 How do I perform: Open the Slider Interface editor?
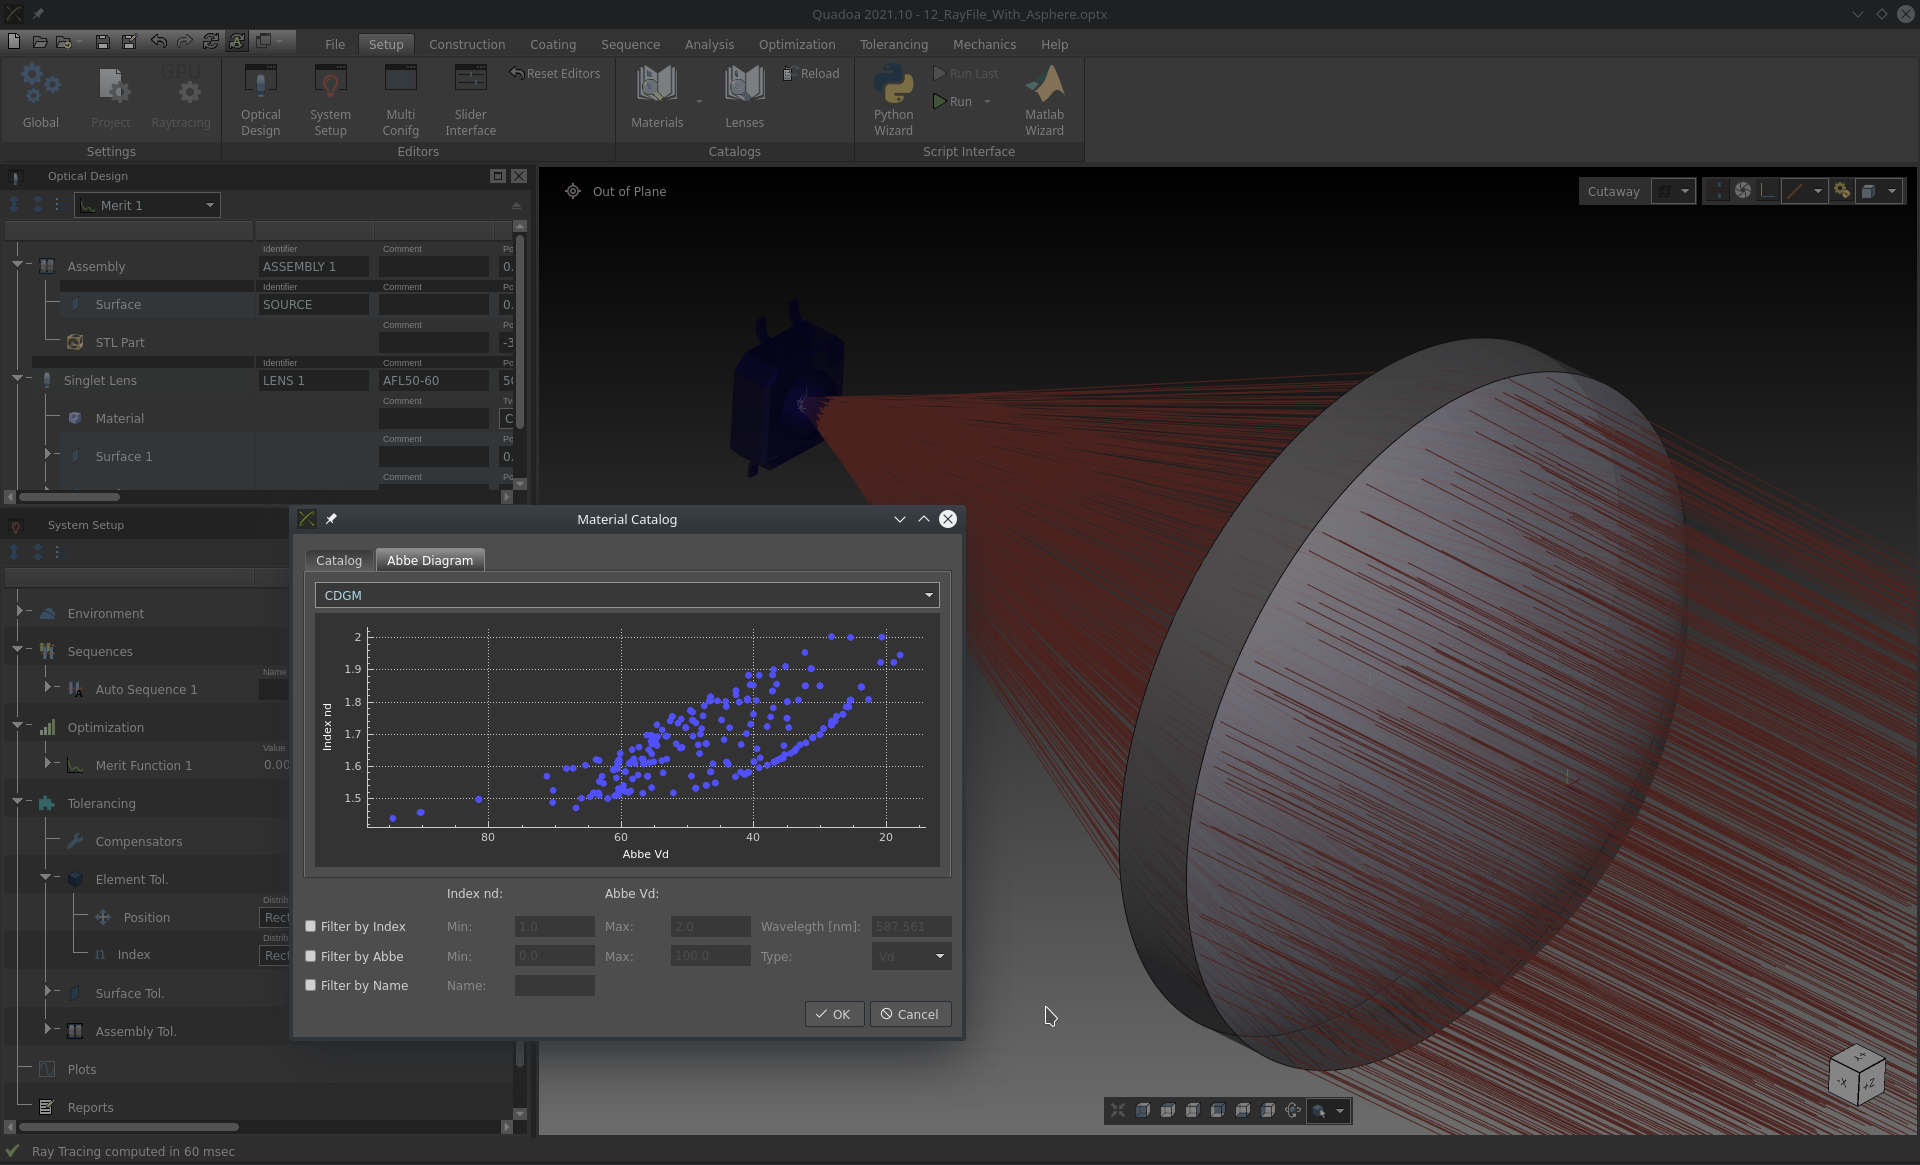[470, 100]
